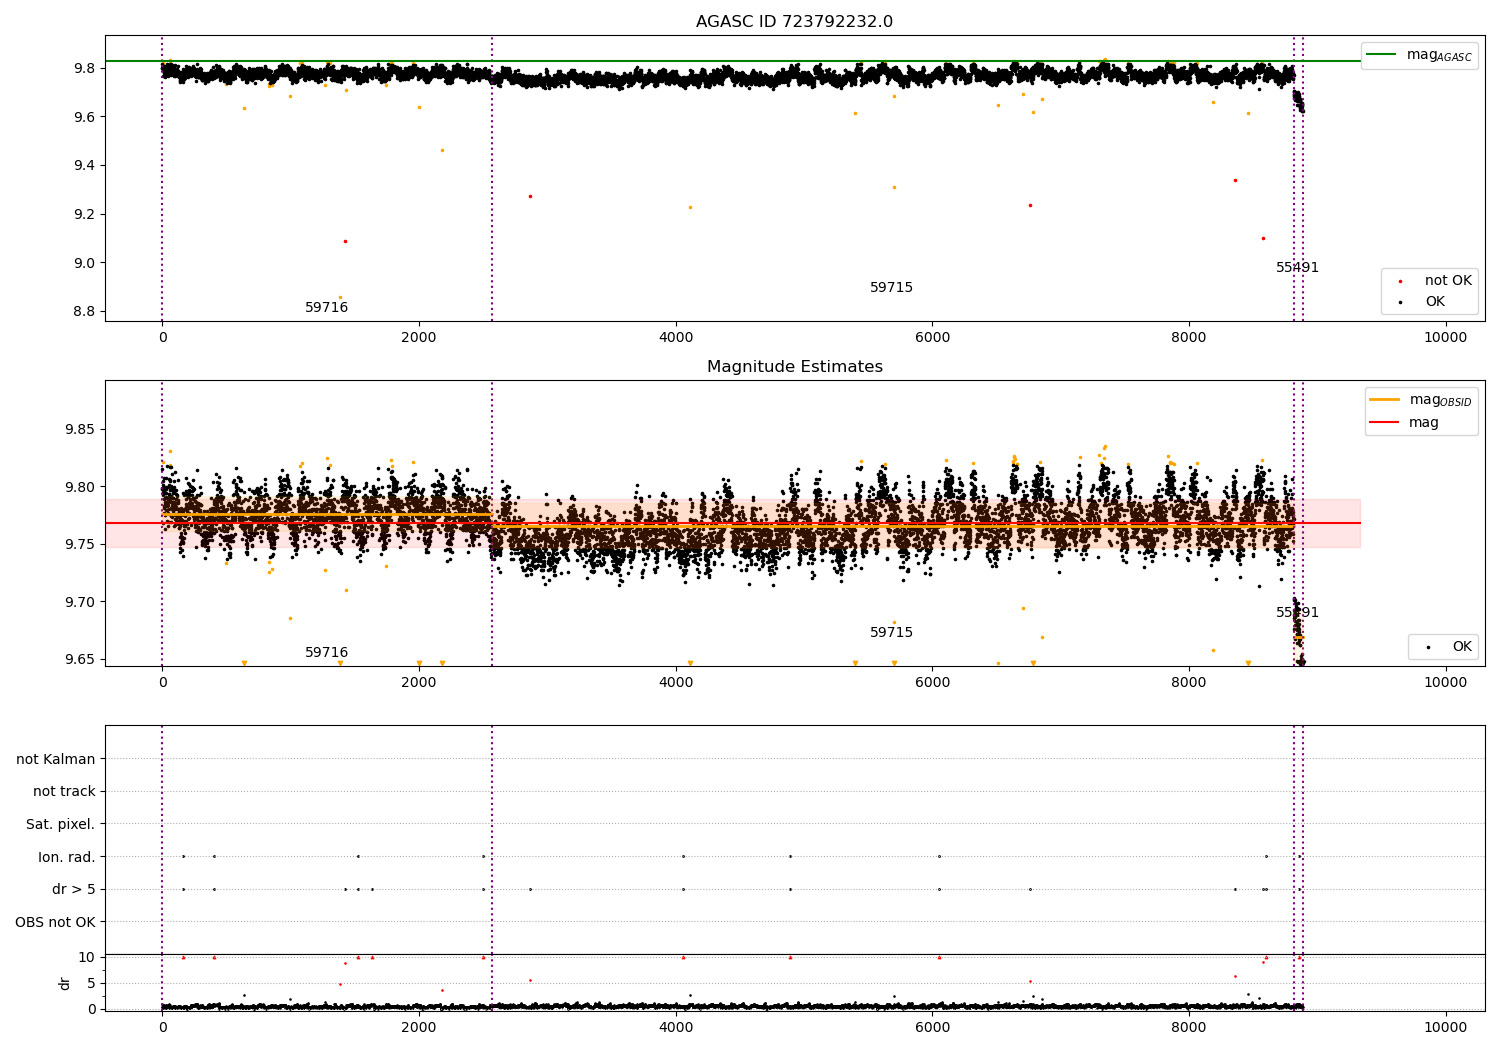The image size is (1500, 1050).
Task: Click the 2000 x-axis tick in the bottom plot
Action: click(x=419, y=1028)
